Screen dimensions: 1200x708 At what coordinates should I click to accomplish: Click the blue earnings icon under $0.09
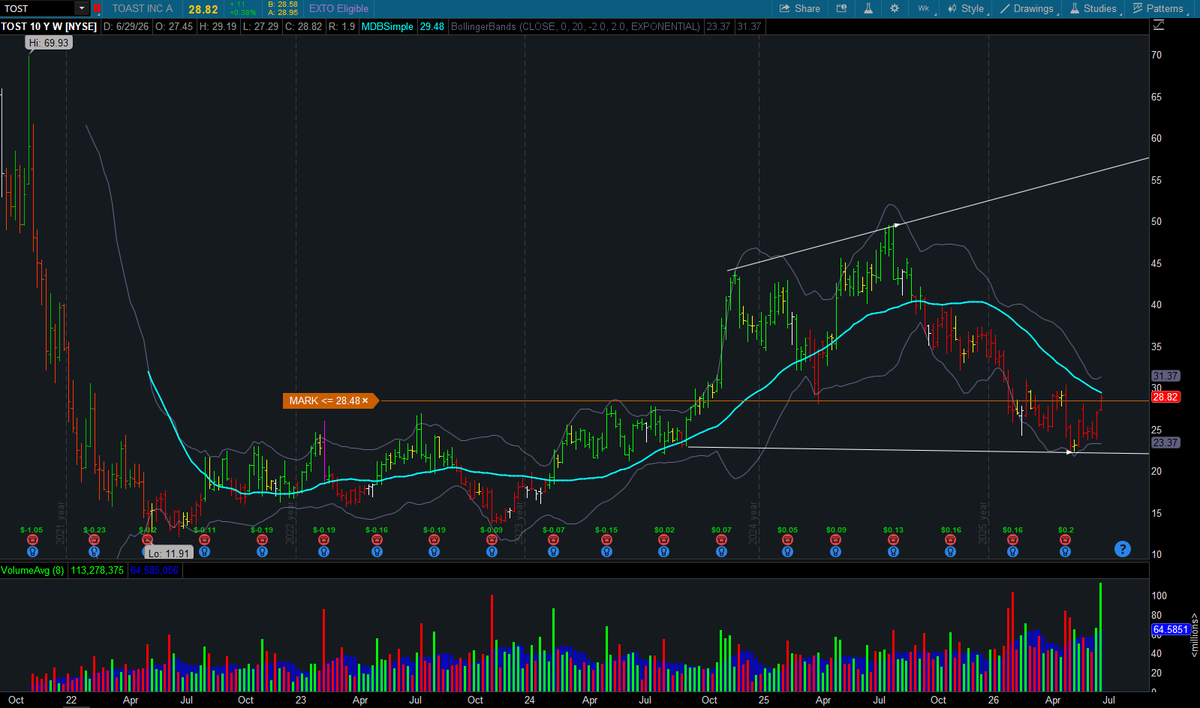coord(836,550)
